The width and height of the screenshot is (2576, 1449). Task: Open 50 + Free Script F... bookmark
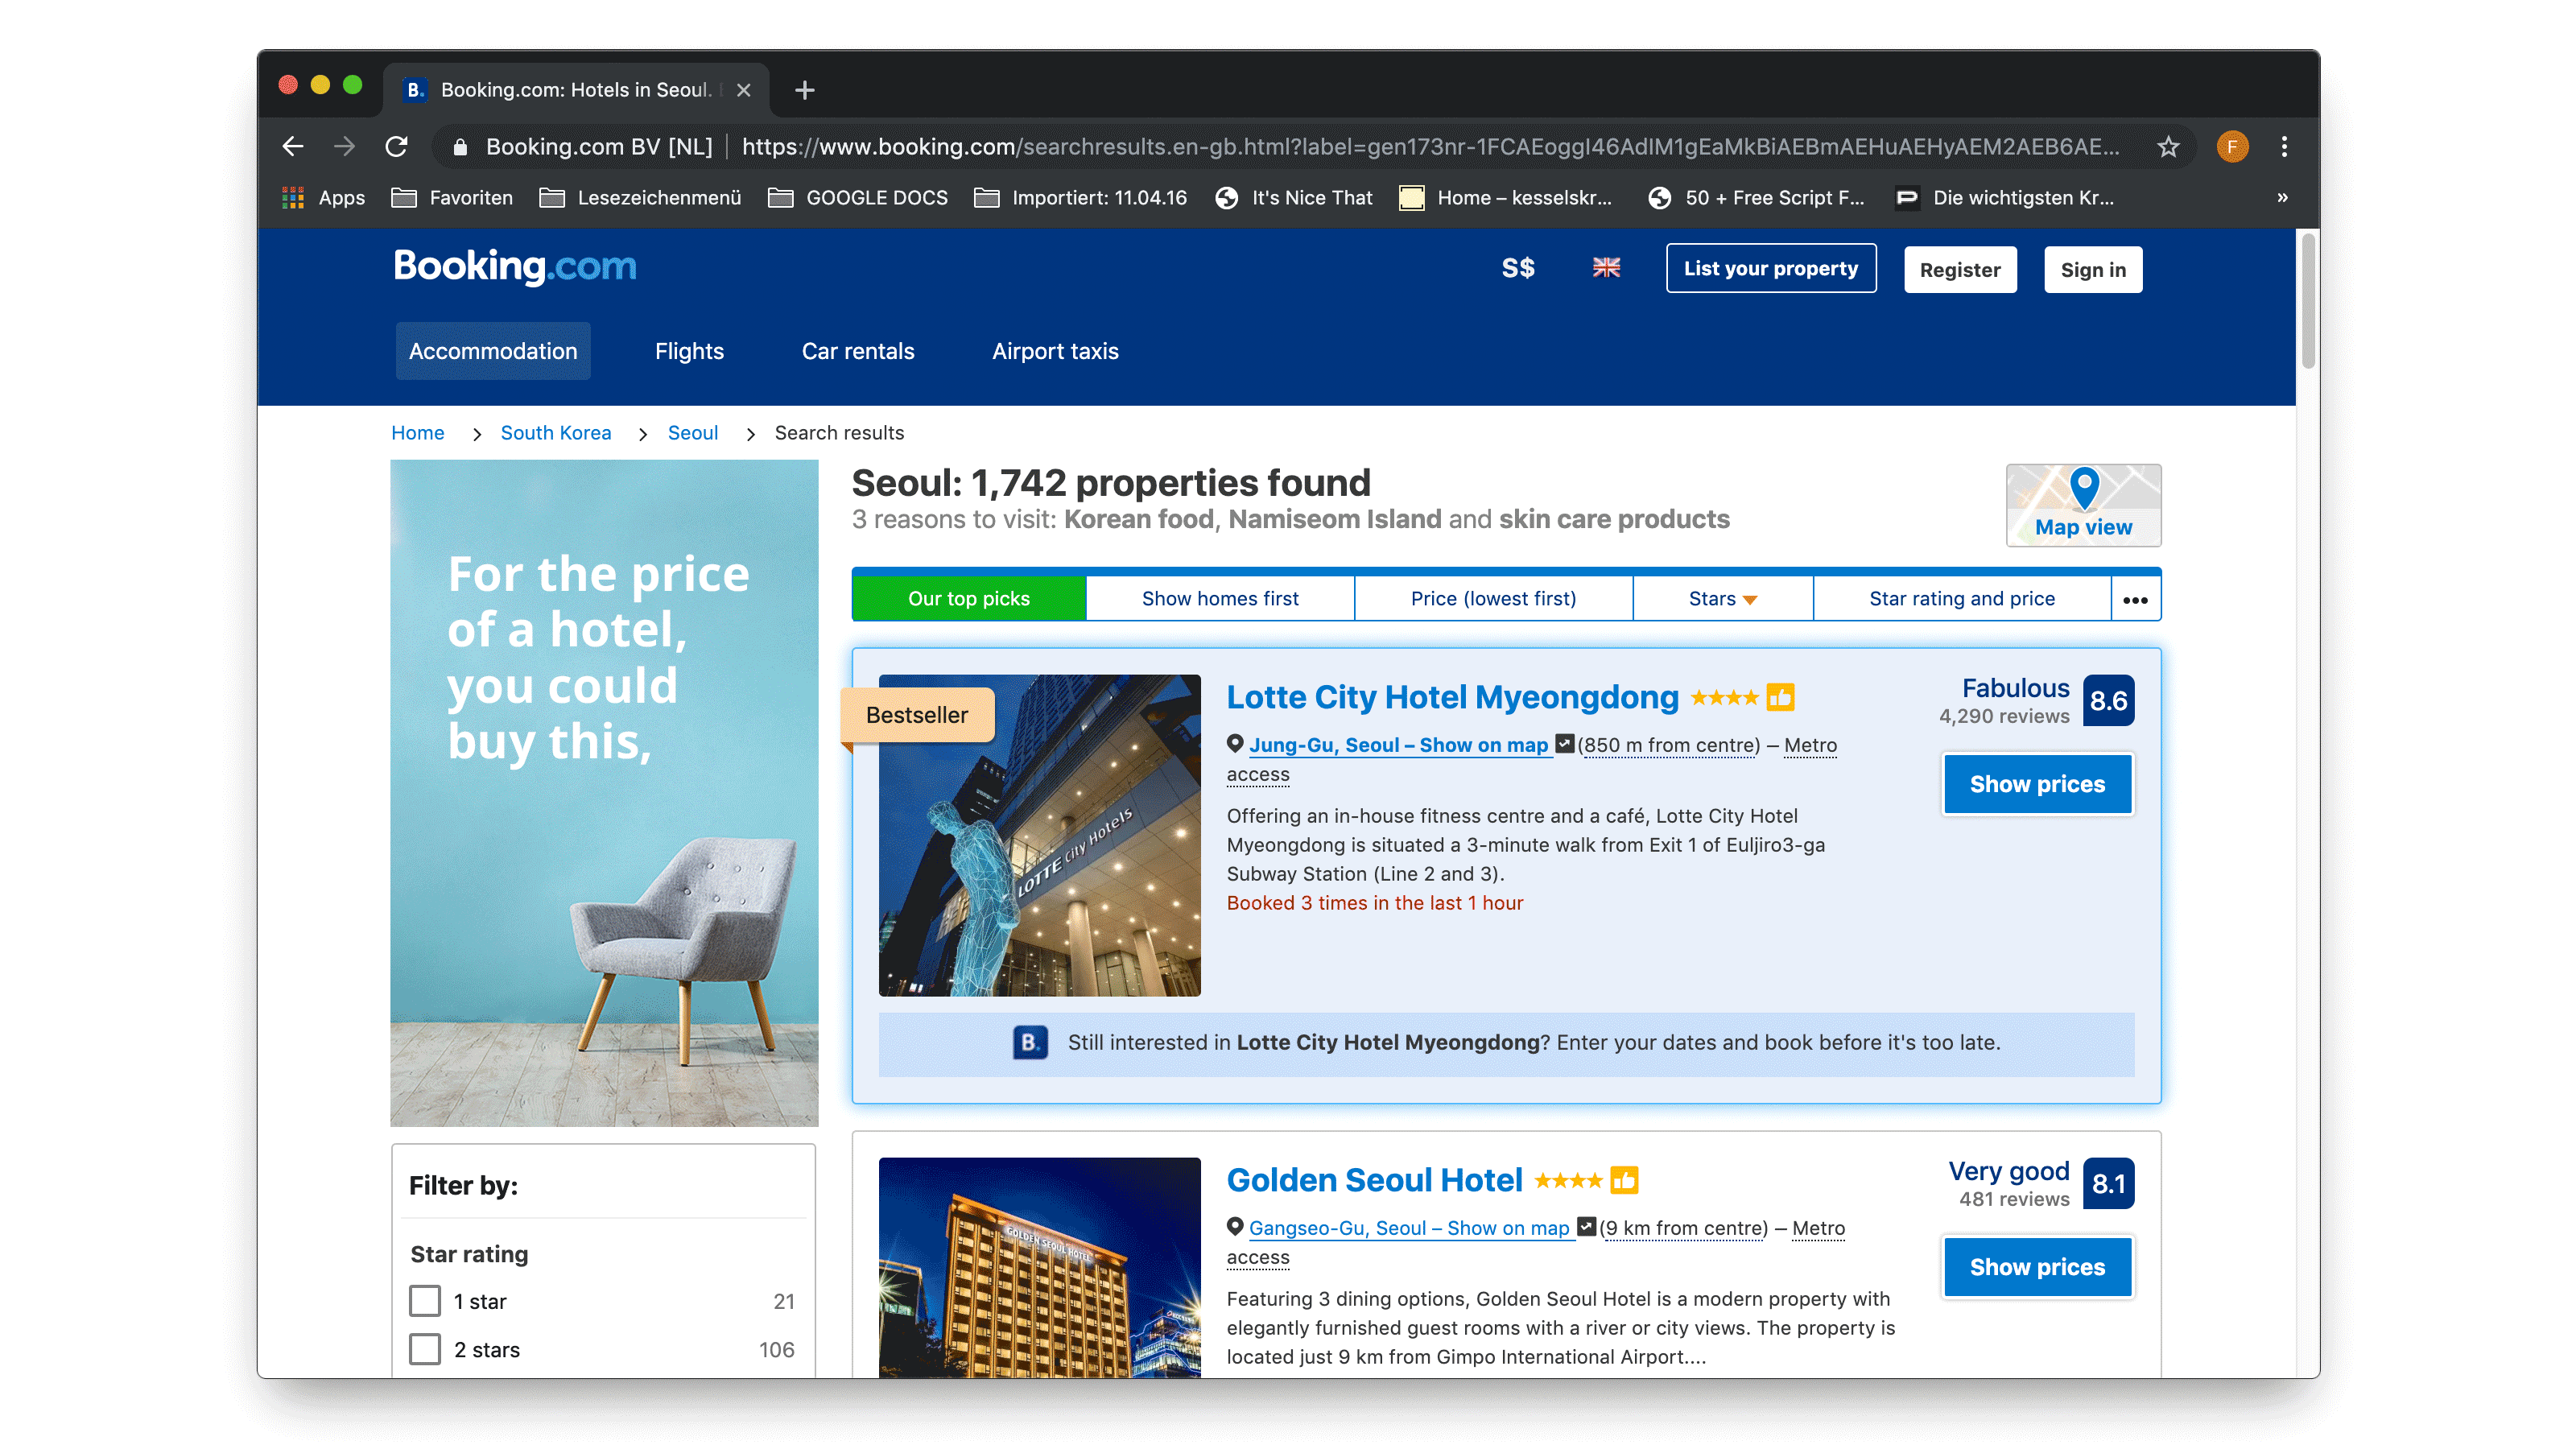tap(1756, 198)
